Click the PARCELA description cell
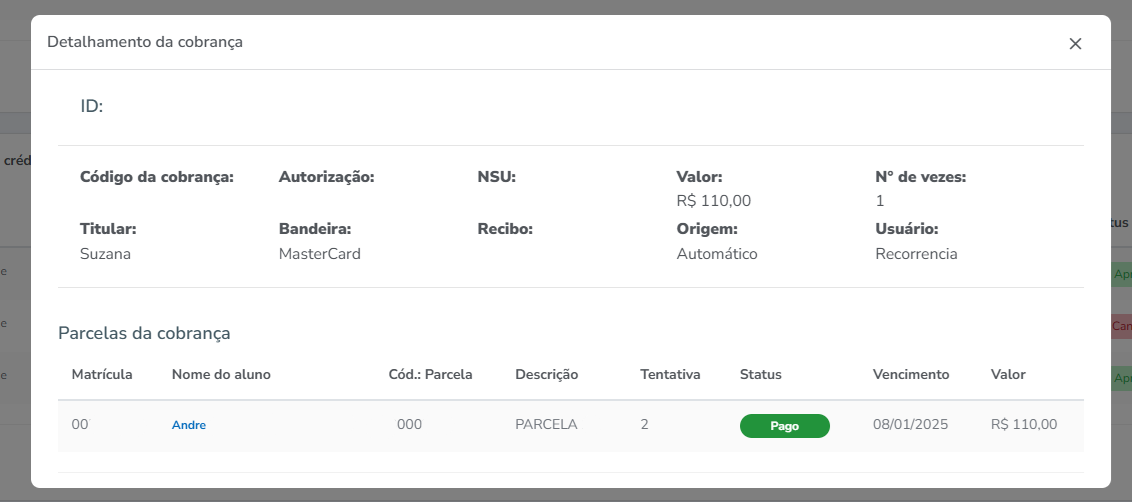1135x502 pixels. point(546,424)
